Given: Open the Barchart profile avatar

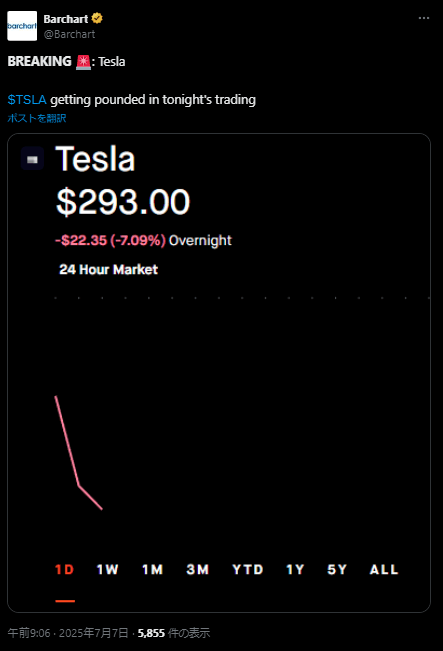Looking at the screenshot, I should tap(22, 26).
